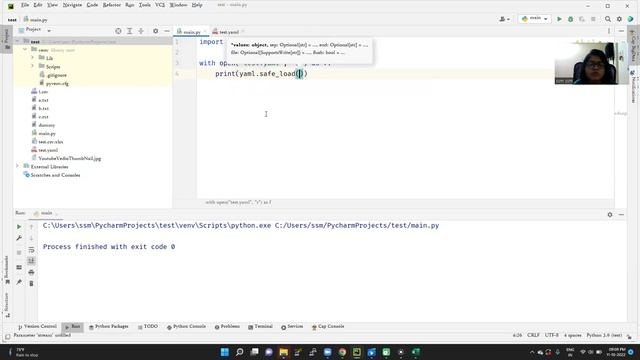Clear Run console with trash icon
640x360 pixels.
pos(31,283)
